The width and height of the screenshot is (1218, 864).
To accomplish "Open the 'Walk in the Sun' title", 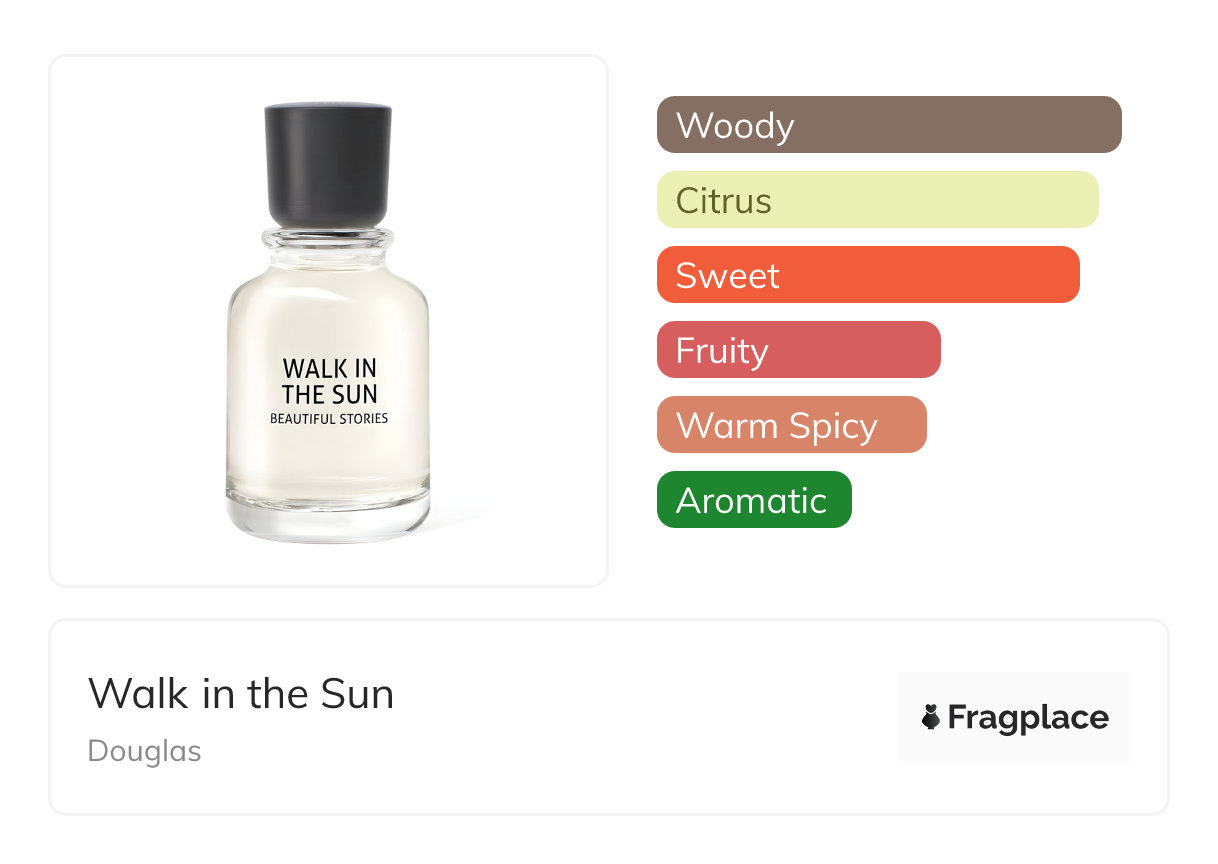I will coord(241,694).
